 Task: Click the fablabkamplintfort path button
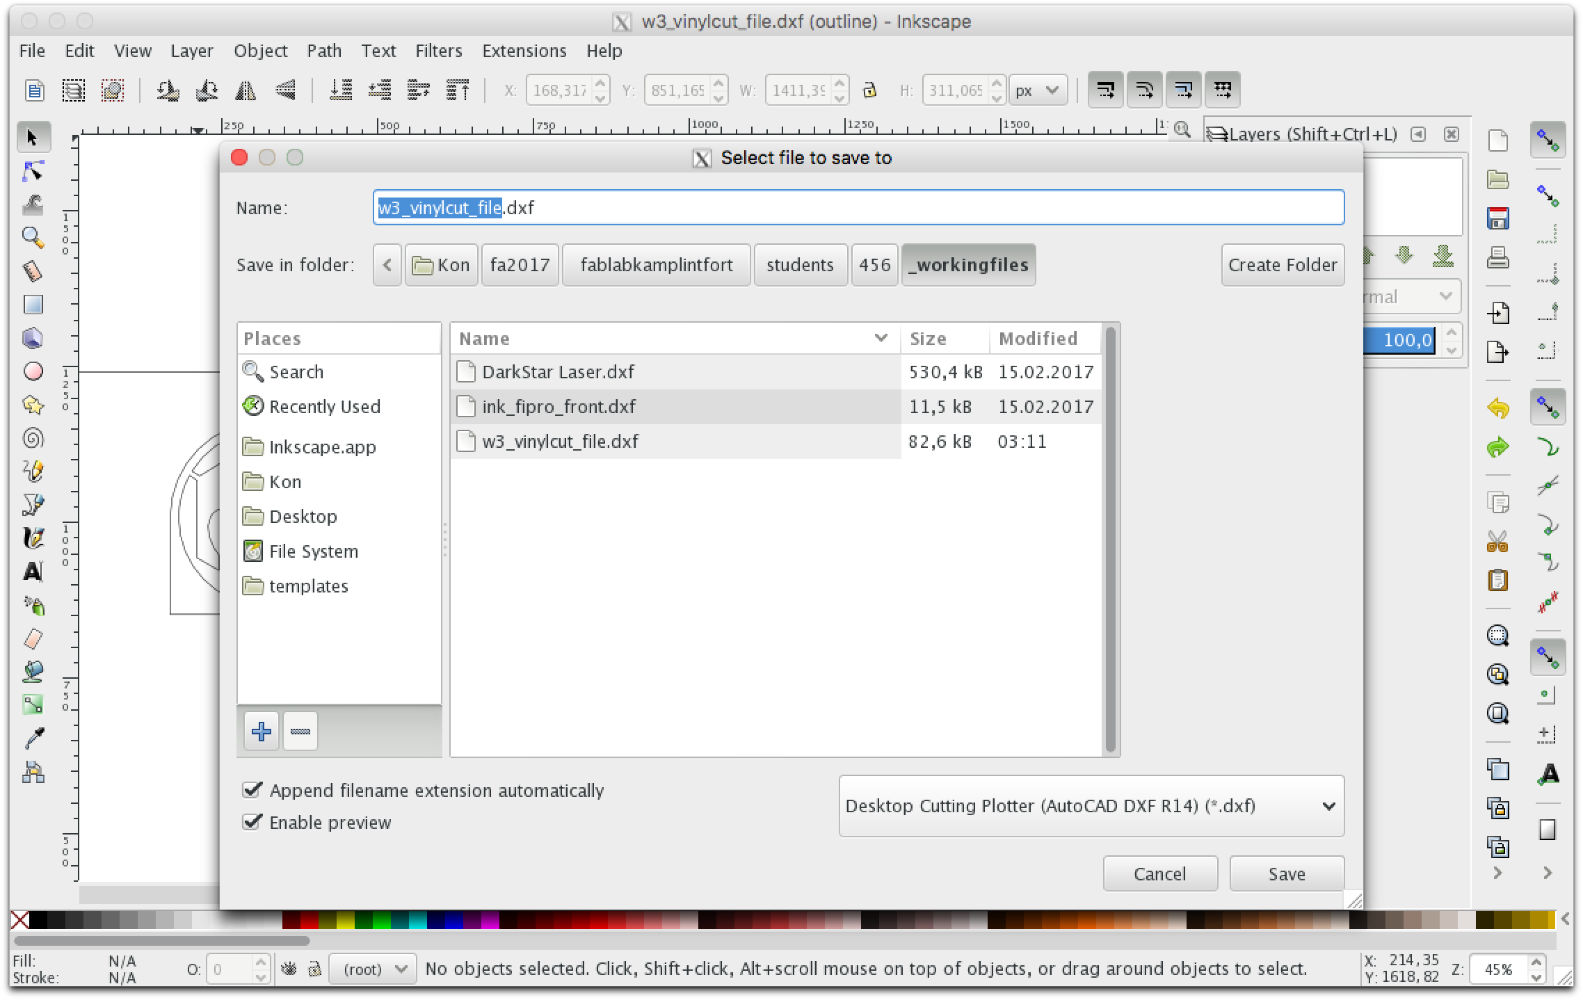[656, 265]
